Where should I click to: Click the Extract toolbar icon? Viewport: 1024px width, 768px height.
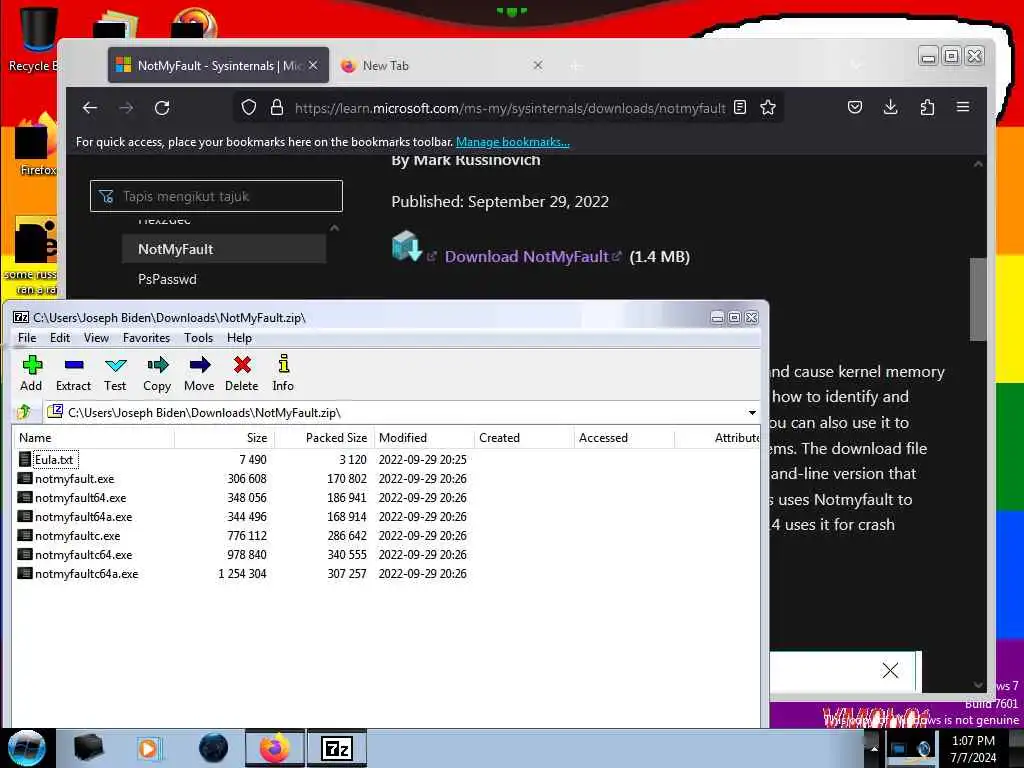point(73,373)
